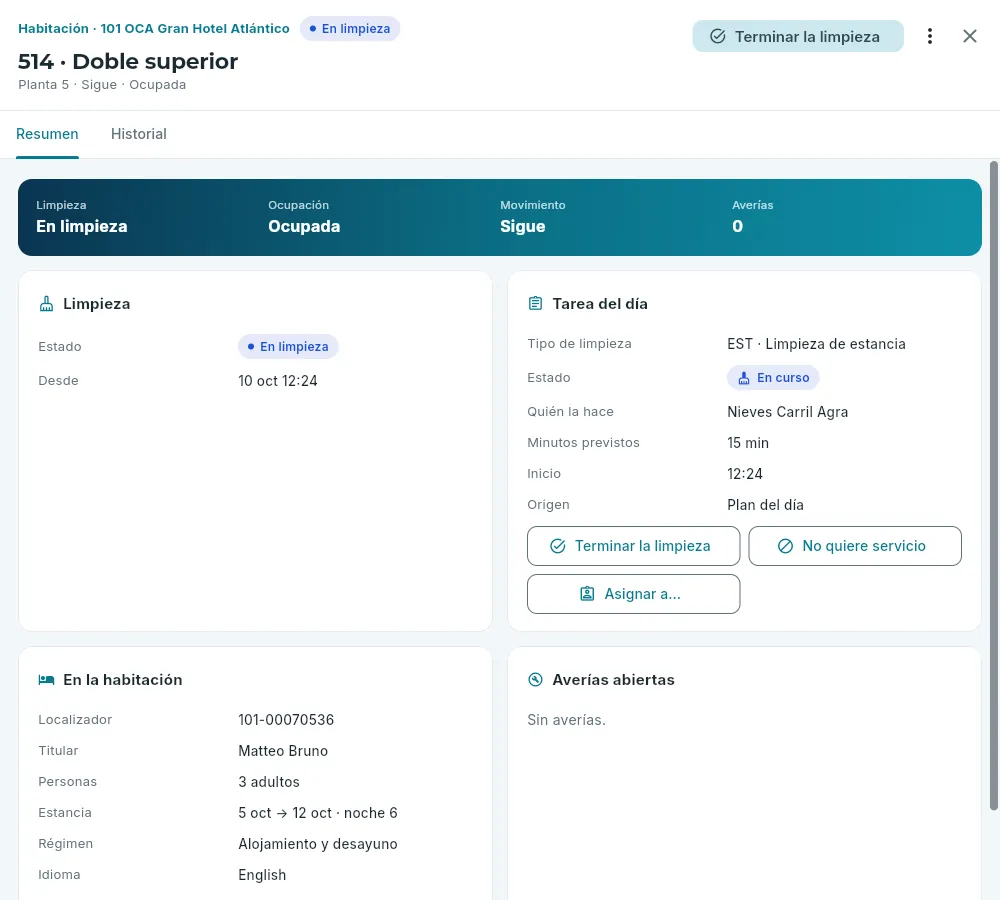The width and height of the screenshot is (1000, 900).
Task: Click the bed icon beside En la habitación
Action: (x=47, y=680)
